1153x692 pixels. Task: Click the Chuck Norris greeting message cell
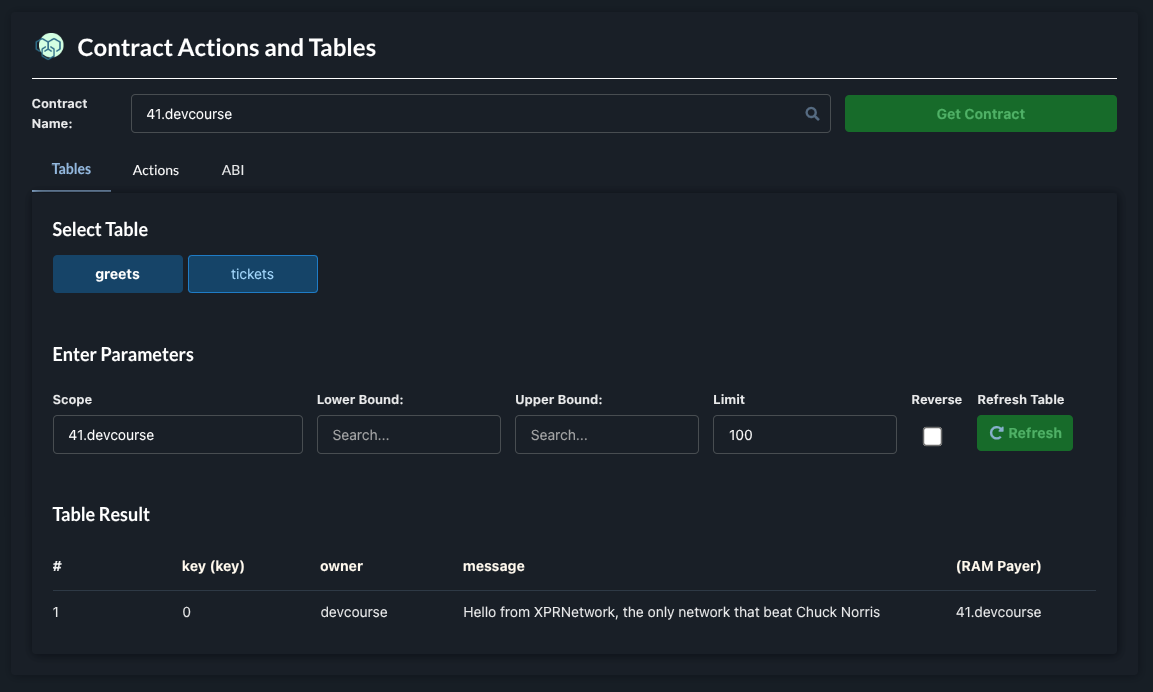[671, 612]
